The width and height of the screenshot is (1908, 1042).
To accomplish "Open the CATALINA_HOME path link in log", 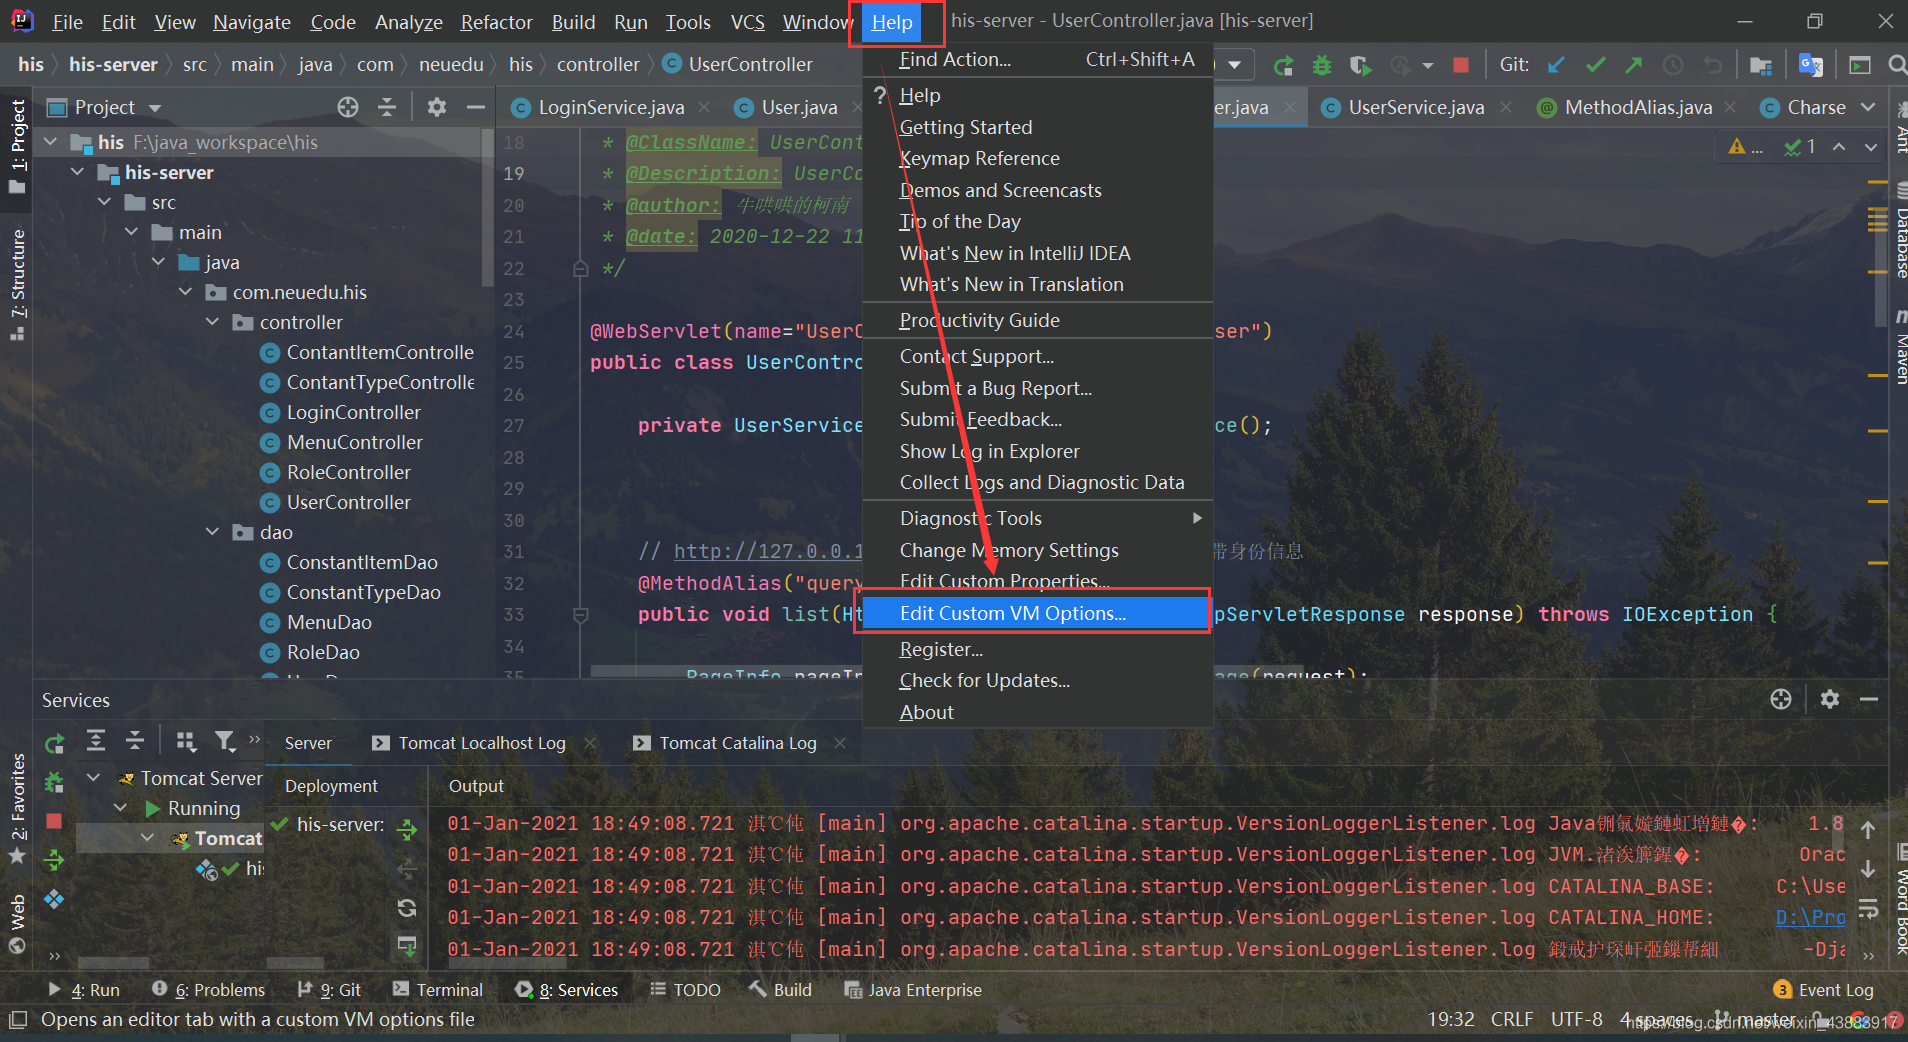I will (1810, 917).
